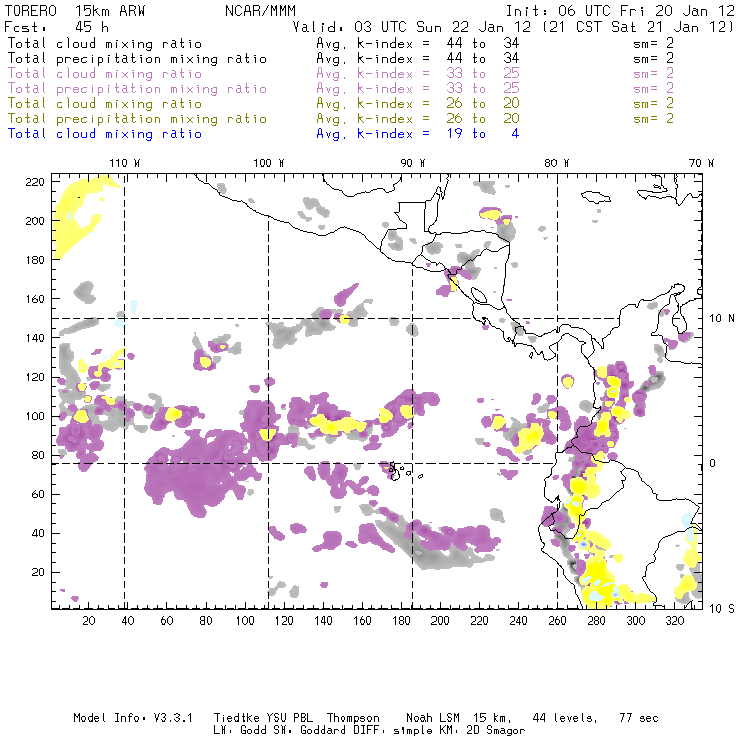This screenshot has height=740, width=740.
Task: Click black "Avg. k-index = 44 to 34" on cloud row
Action: [x=418, y=43]
